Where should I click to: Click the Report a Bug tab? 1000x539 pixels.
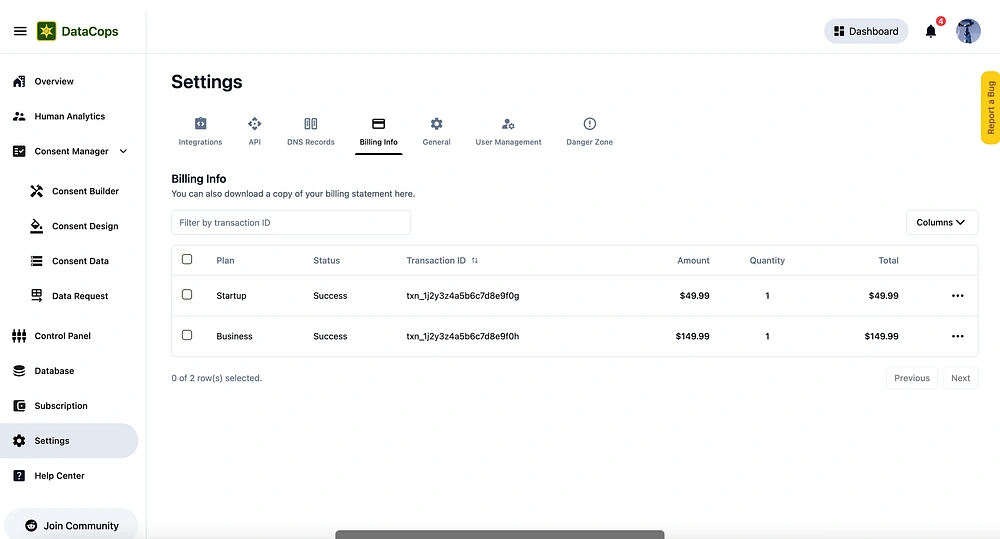pos(990,108)
